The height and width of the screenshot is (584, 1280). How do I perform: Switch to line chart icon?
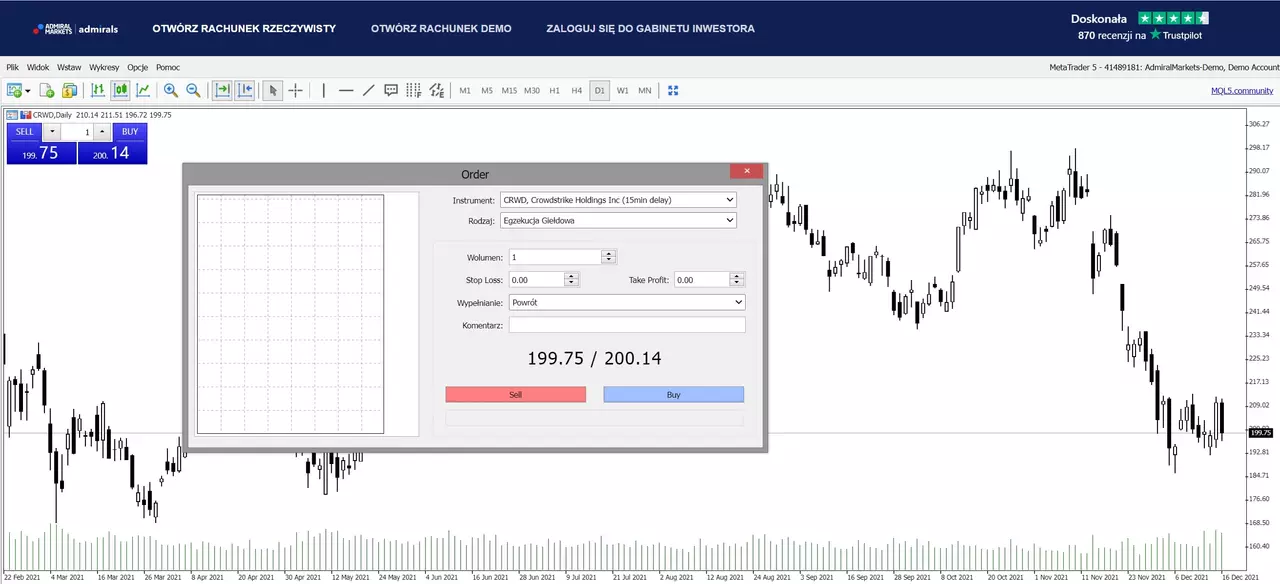click(x=143, y=90)
